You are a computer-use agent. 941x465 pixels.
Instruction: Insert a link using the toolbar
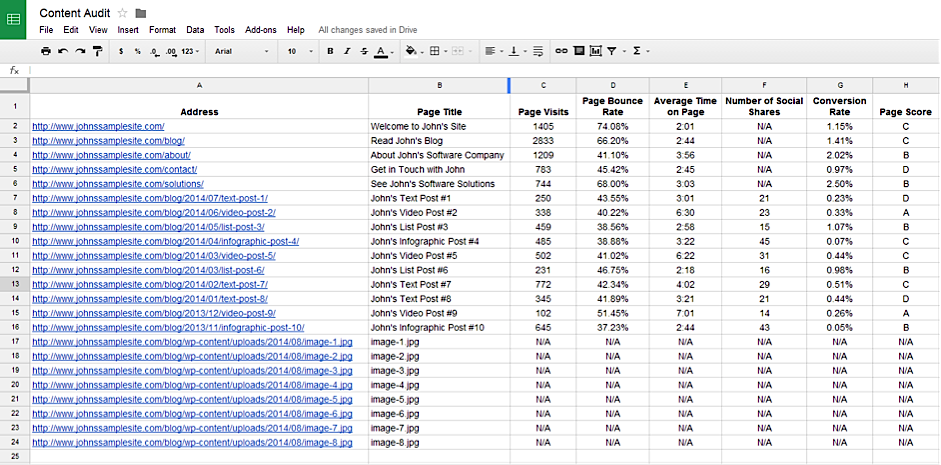561,50
